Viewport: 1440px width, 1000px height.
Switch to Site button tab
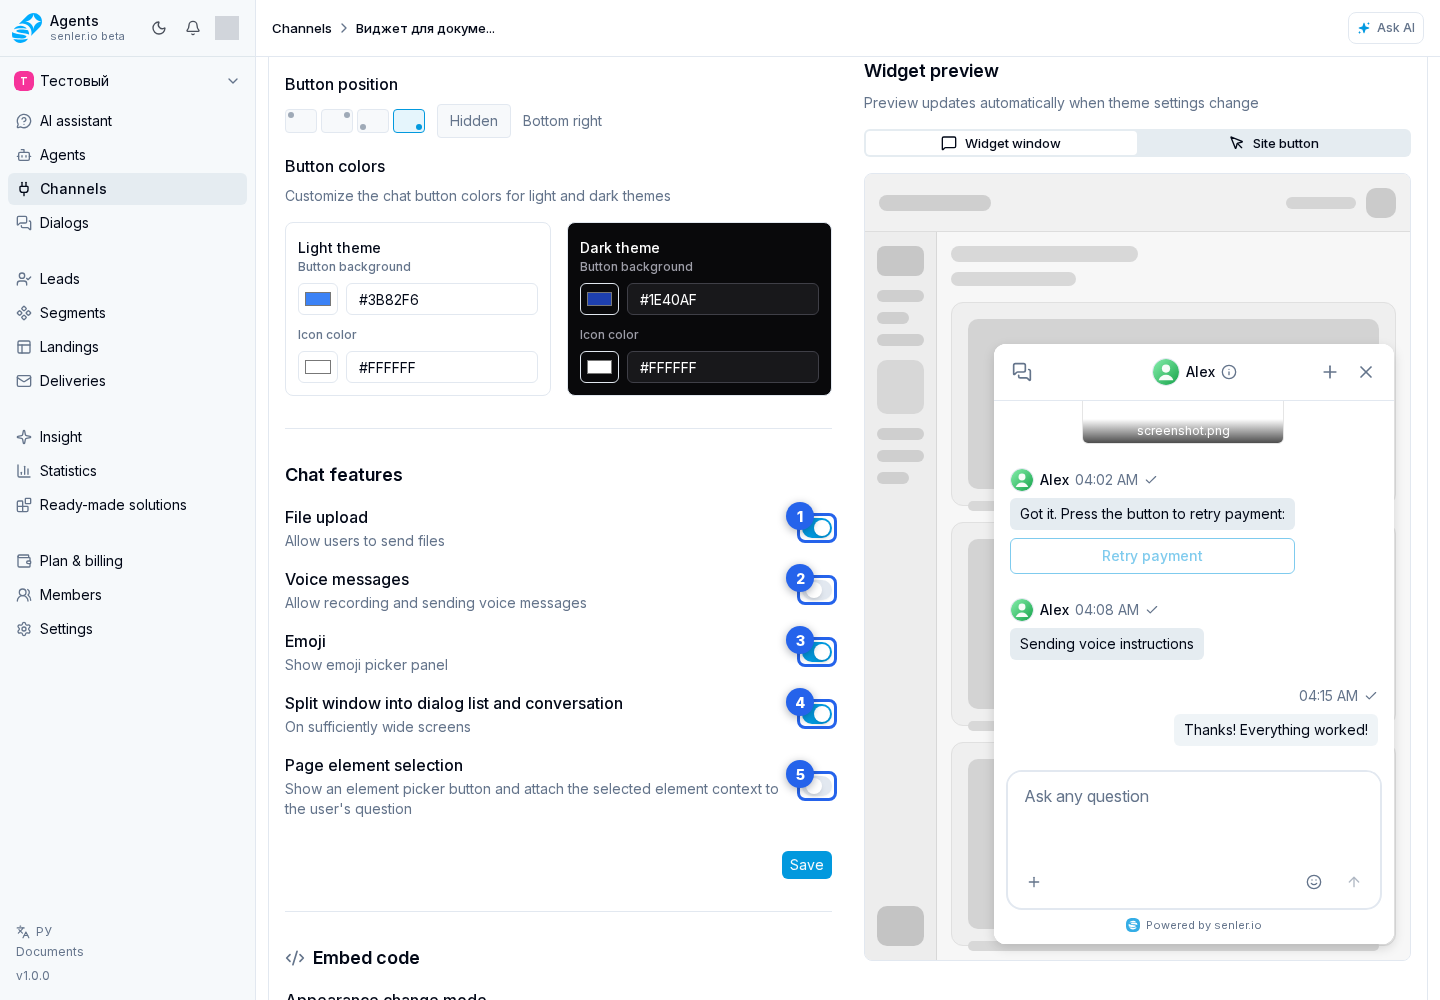pos(1274,143)
